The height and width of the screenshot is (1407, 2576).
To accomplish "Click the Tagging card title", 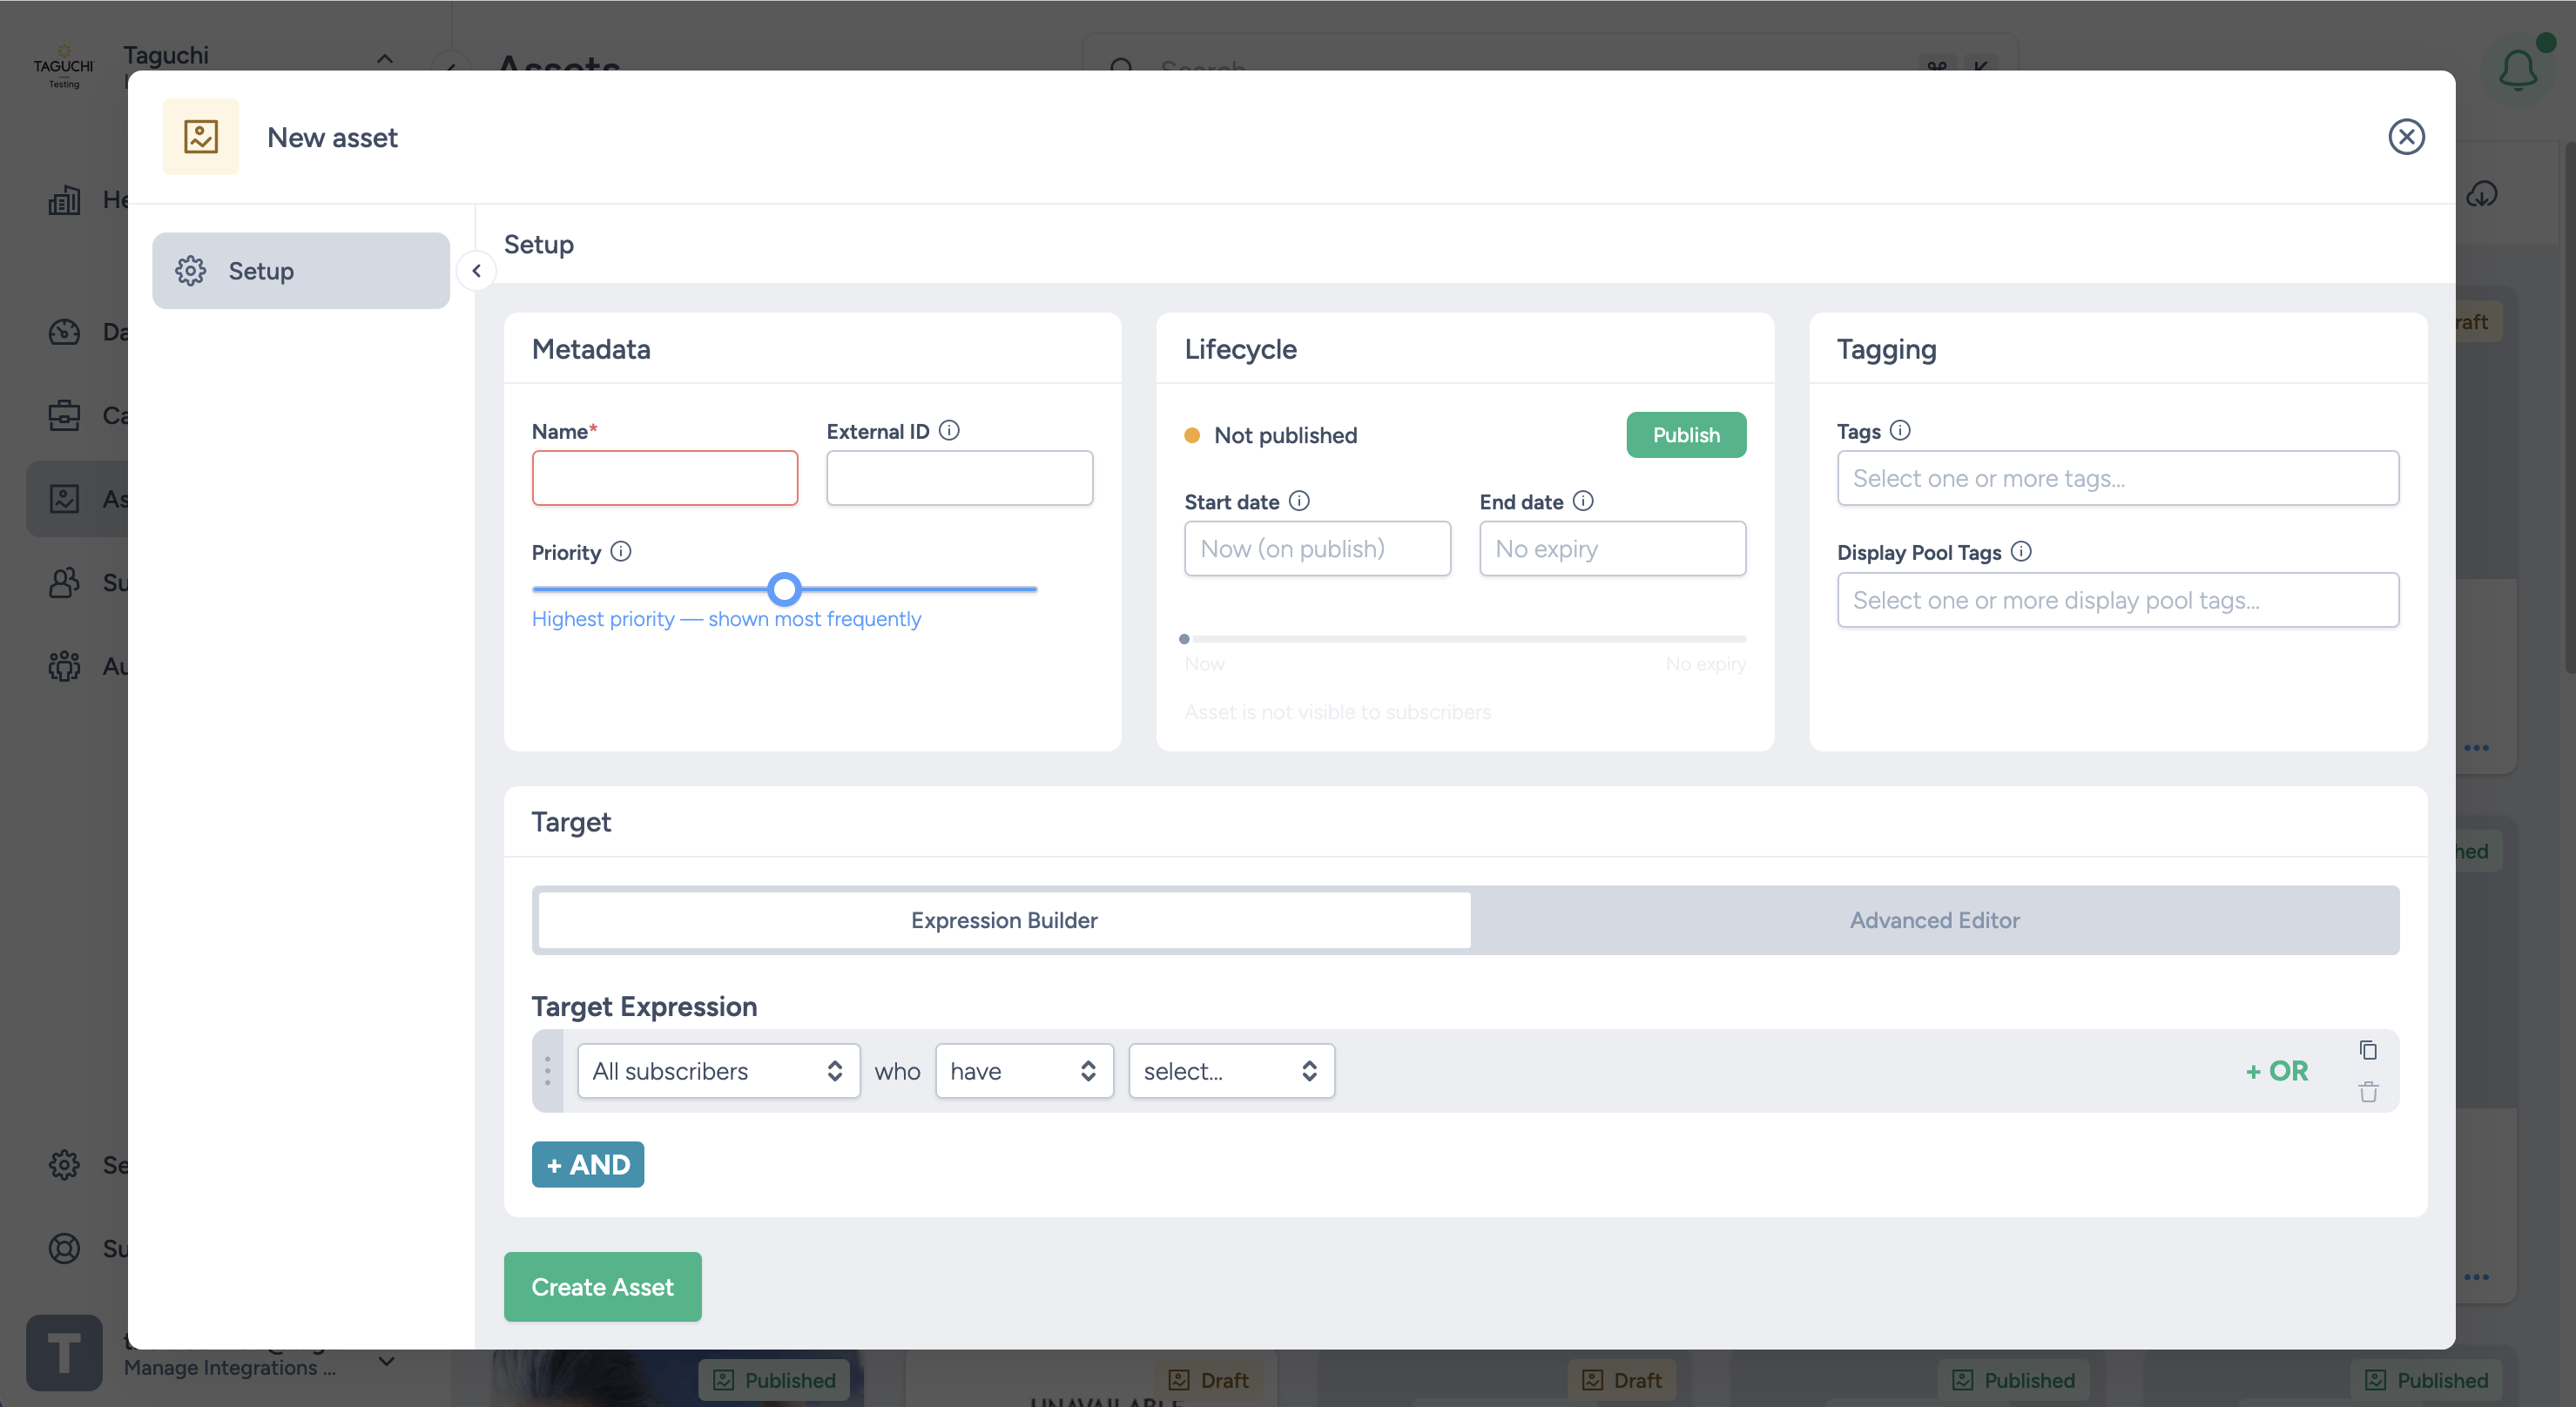I will [x=1887, y=349].
